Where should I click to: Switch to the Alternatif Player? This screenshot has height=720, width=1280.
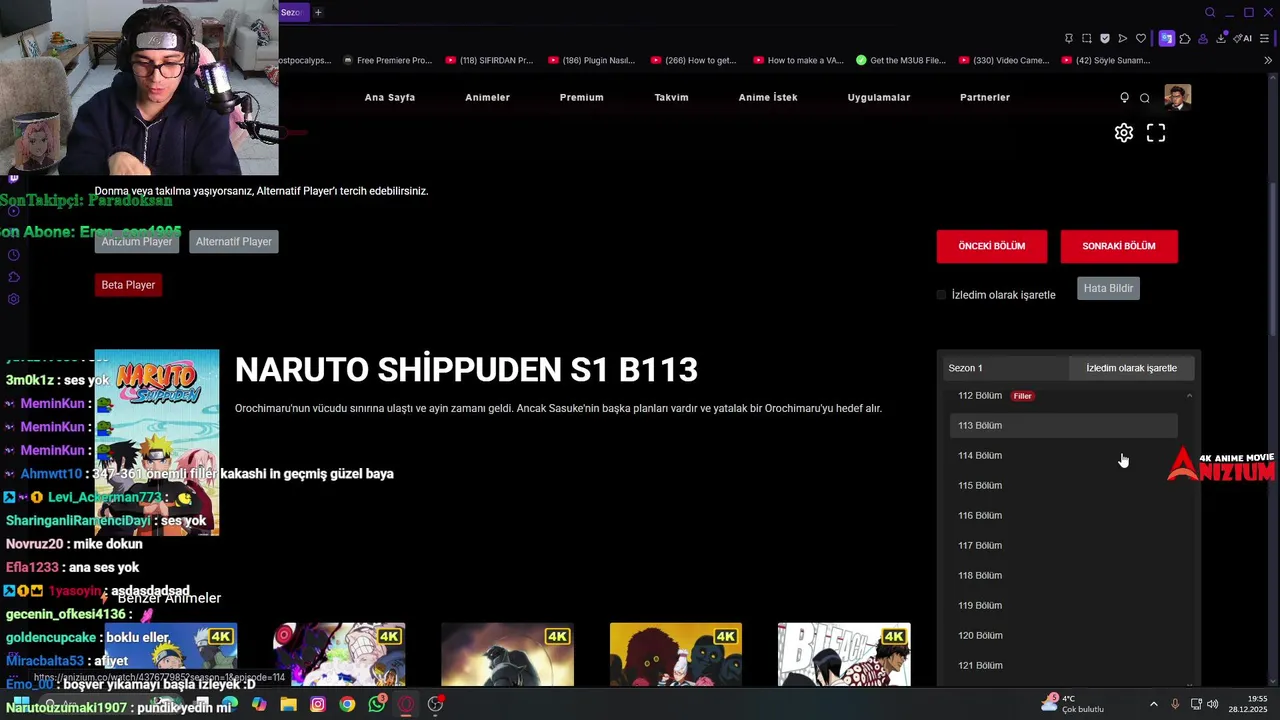coord(233,242)
